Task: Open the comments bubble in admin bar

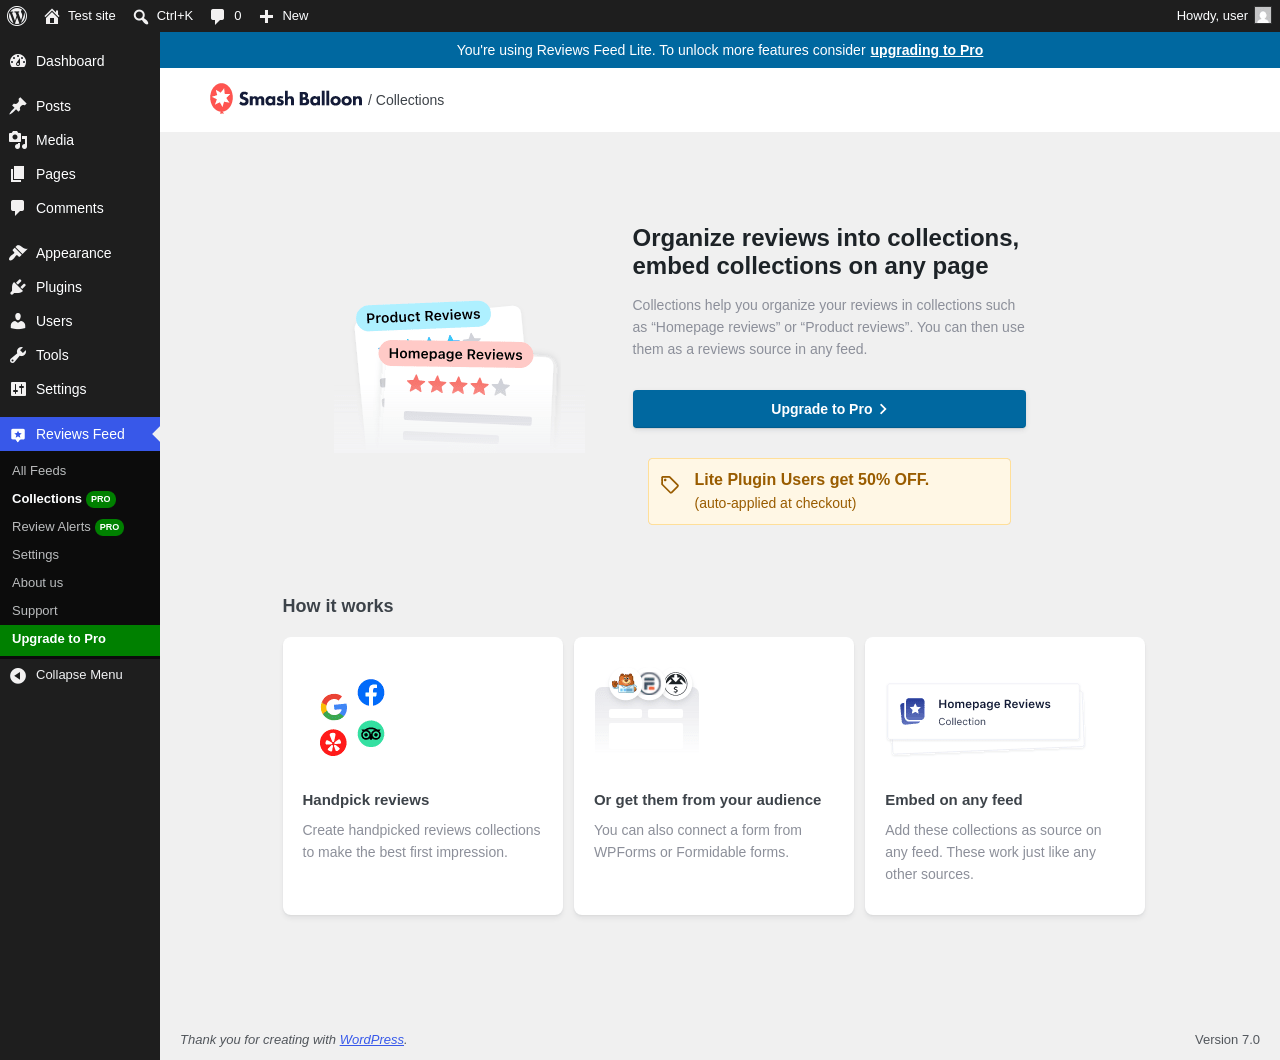Action: (225, 16)
